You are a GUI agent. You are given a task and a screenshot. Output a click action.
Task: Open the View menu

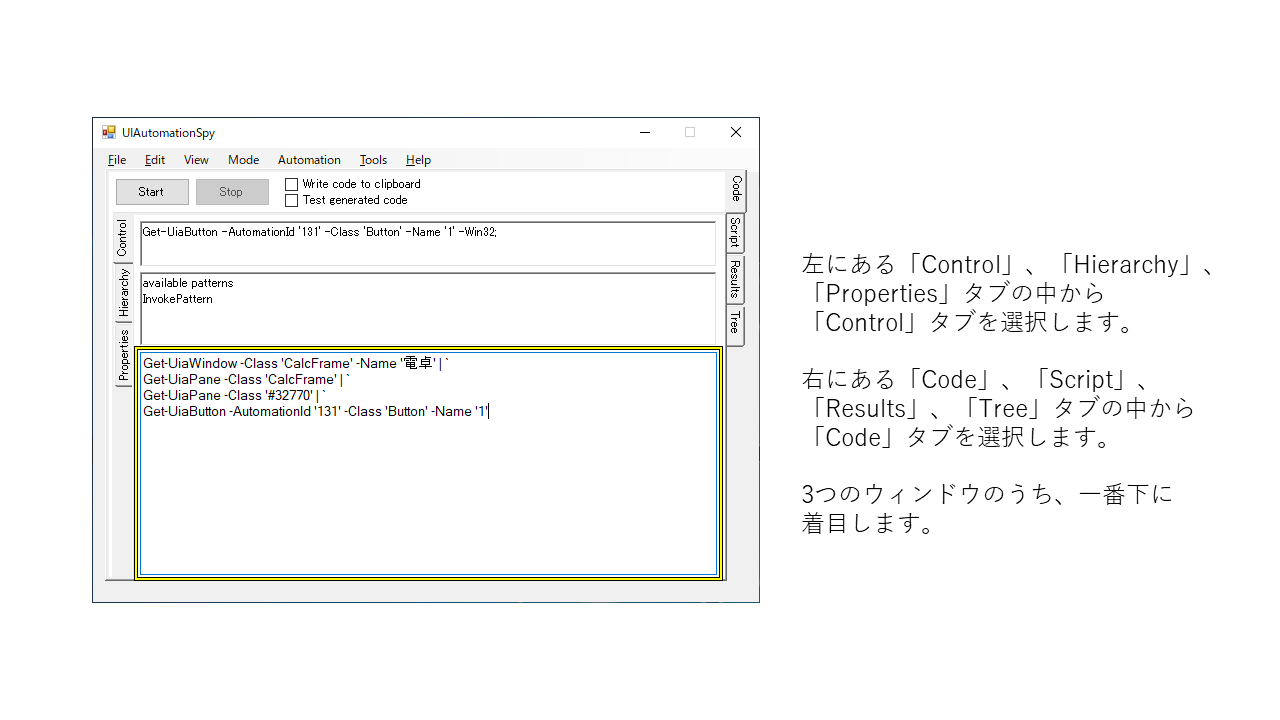(196, 160)
